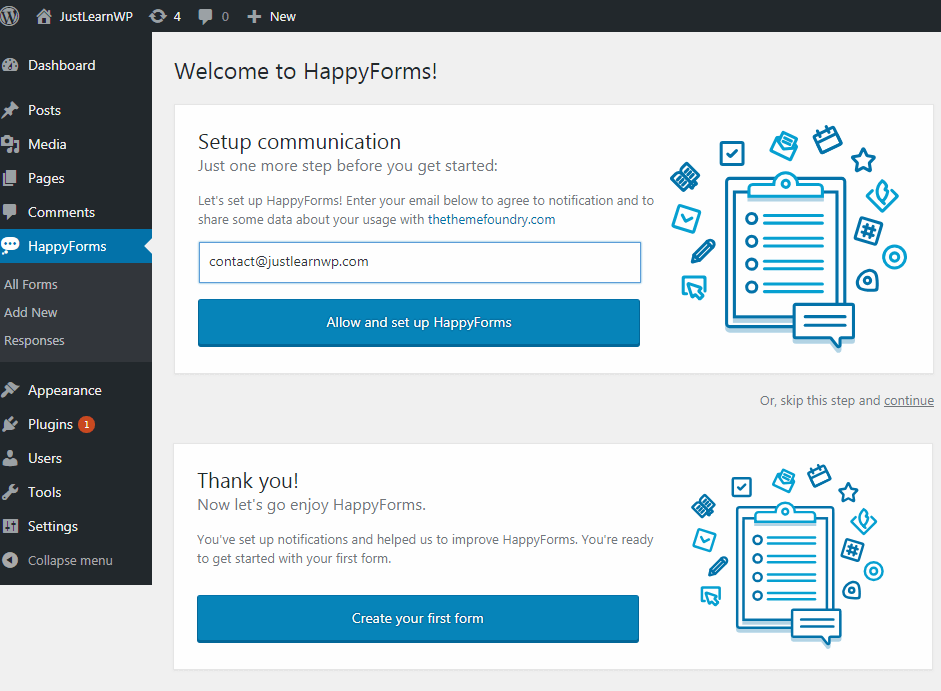
Task: Click the home icon beside JustLearnWP
Action: tap(44, 16)
